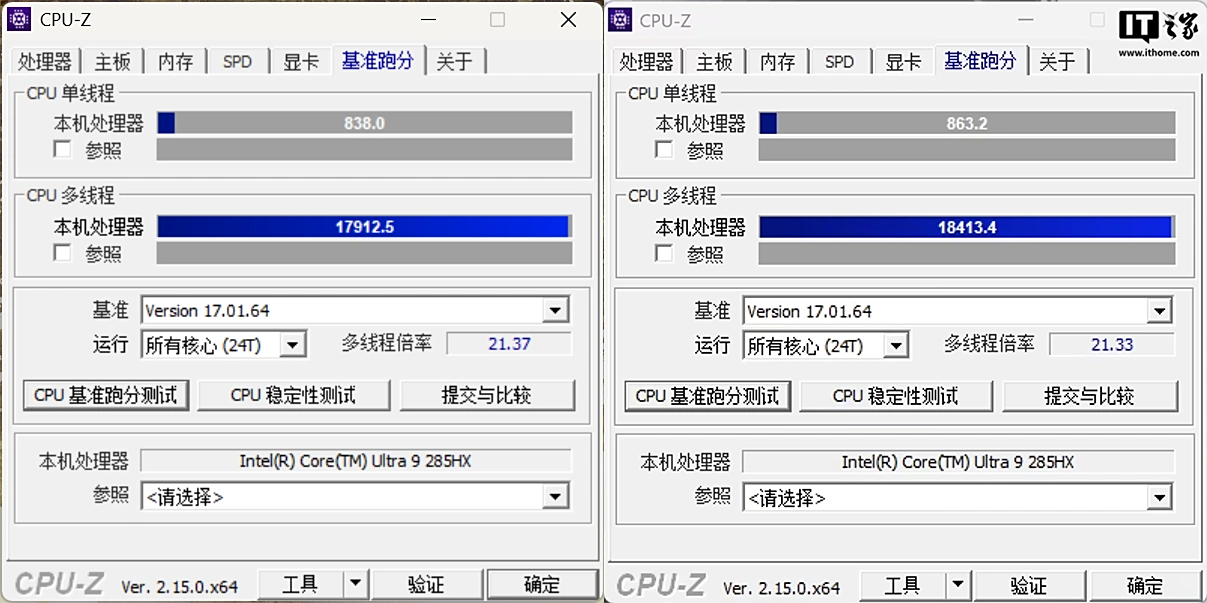
Task: Expand the 工具 arrow menu in right window
Action: (958, 585)
